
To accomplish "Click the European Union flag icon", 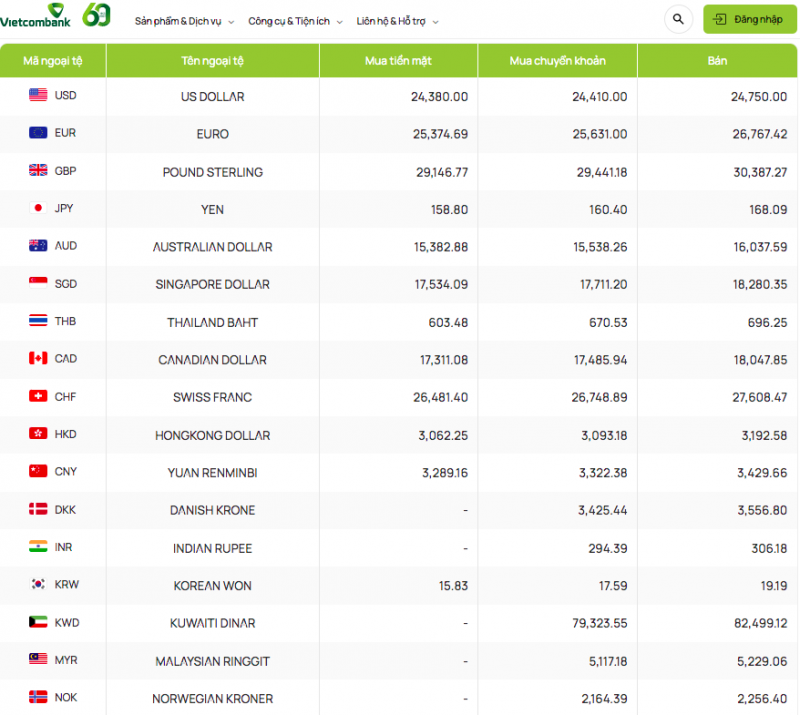I will (x=38, y=133).
